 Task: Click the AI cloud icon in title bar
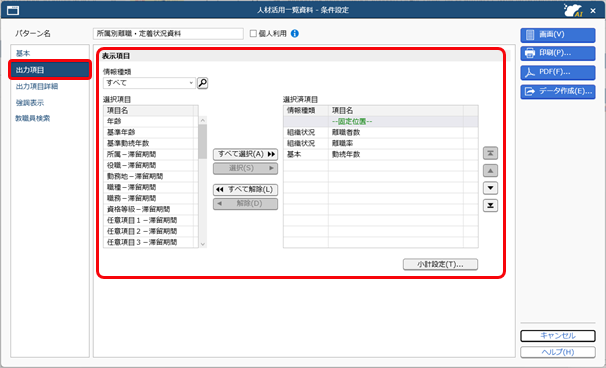pyautogui.click(x=573, y=10)
